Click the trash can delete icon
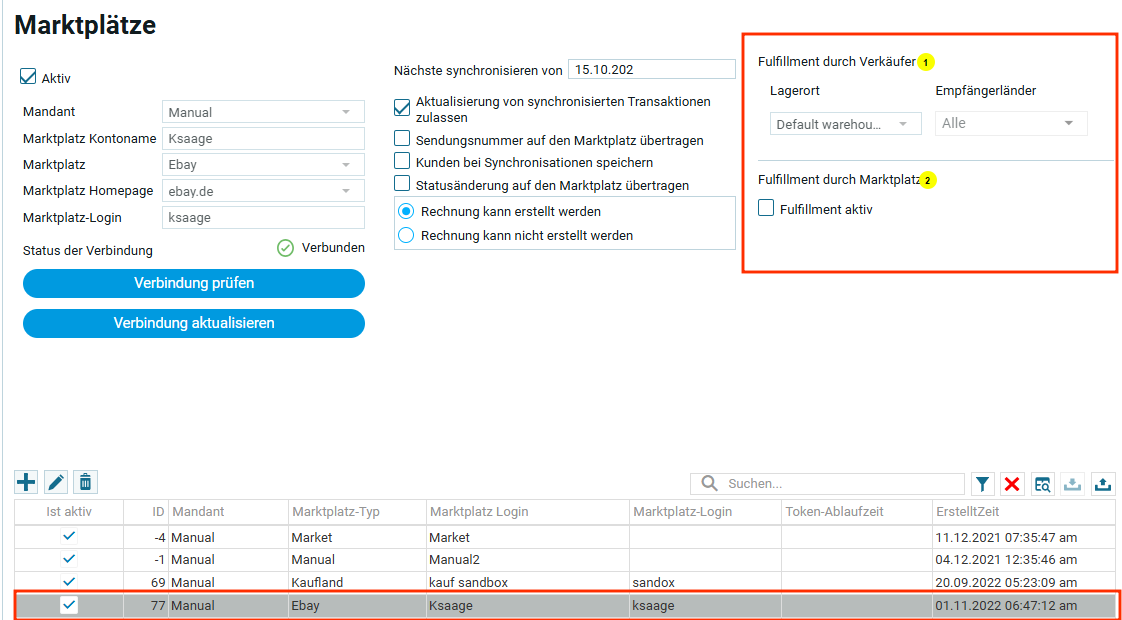This screenshot has width=1122, height=620. [x=86, y=483]
